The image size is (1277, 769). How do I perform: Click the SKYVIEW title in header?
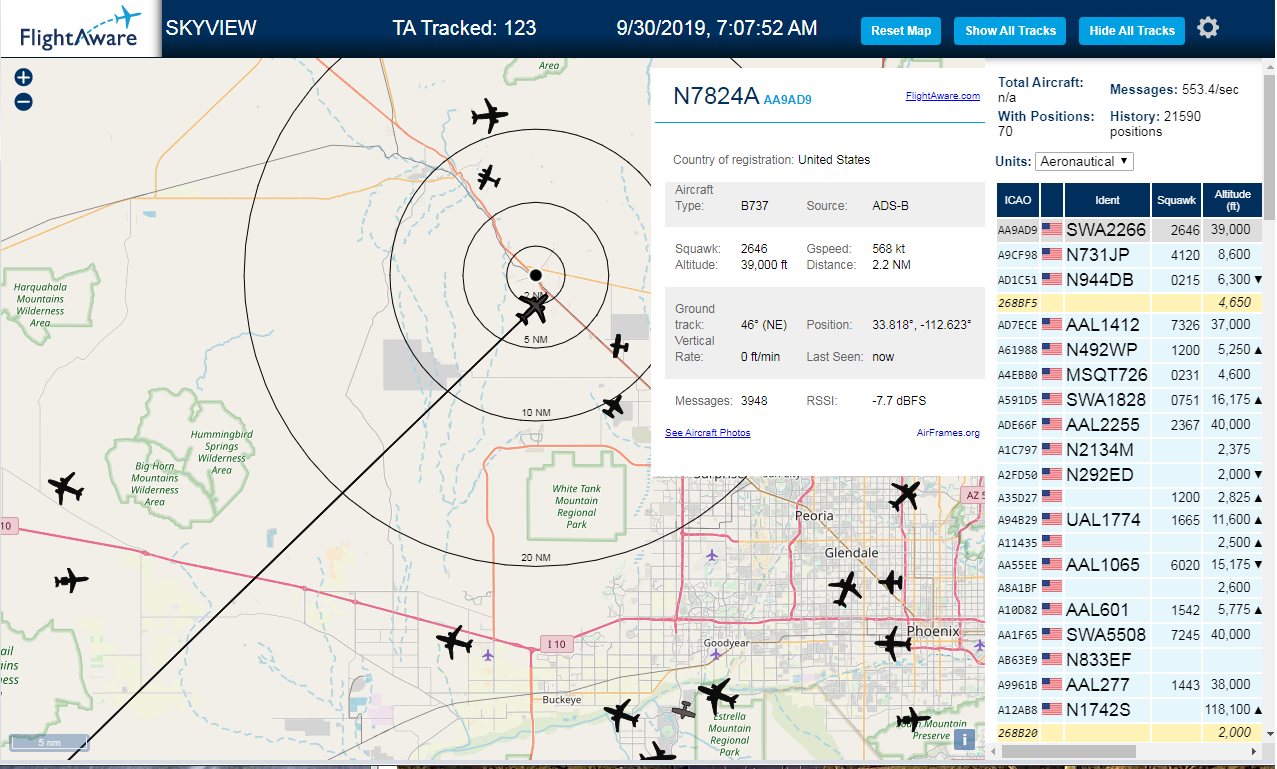(x=211, y=28)
